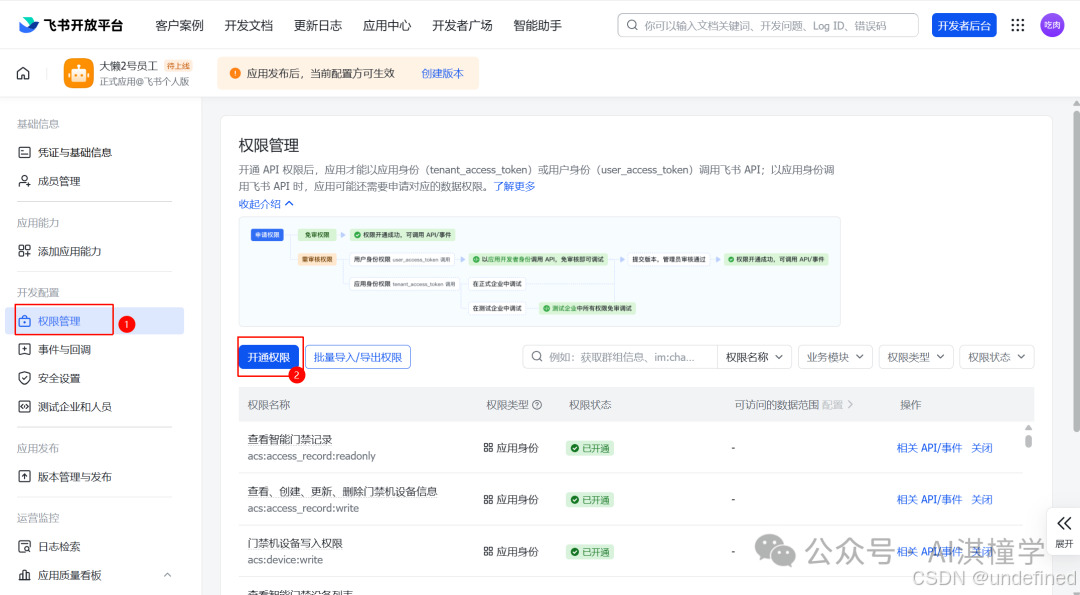The width and height of the screenshot is (1080, 595).
Task: Open the 权限类型 filter dropdown
Action: [x=915, y=356]
